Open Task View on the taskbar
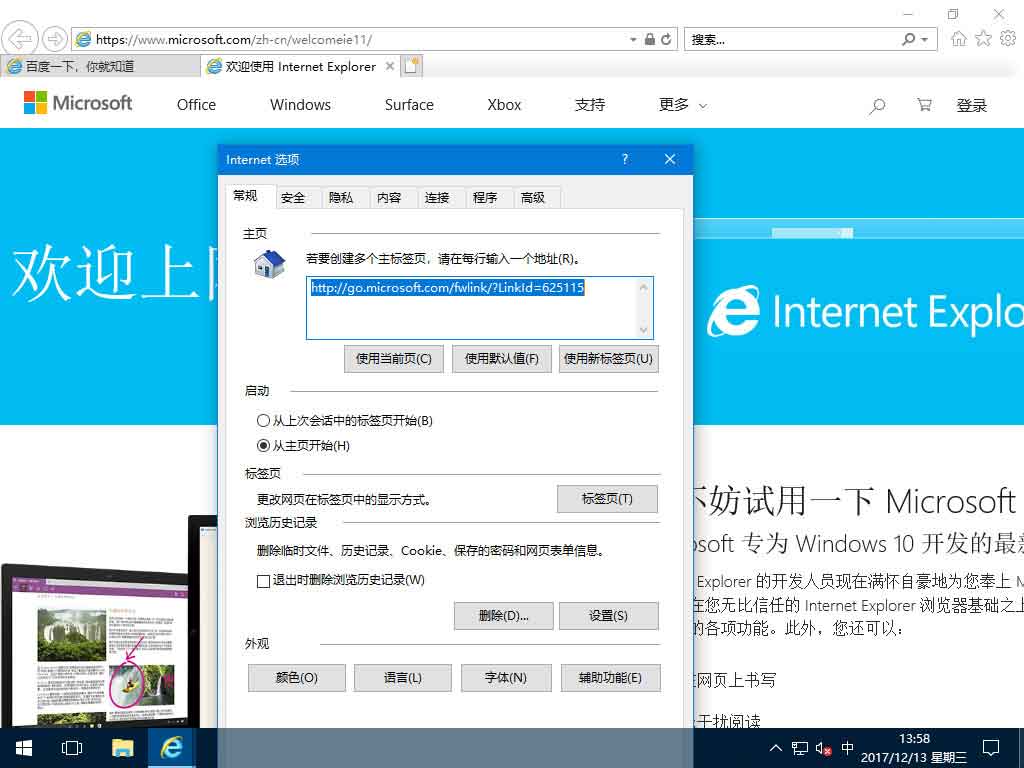The width and height of the screenshot is (1024, 768). click(71, 748)
